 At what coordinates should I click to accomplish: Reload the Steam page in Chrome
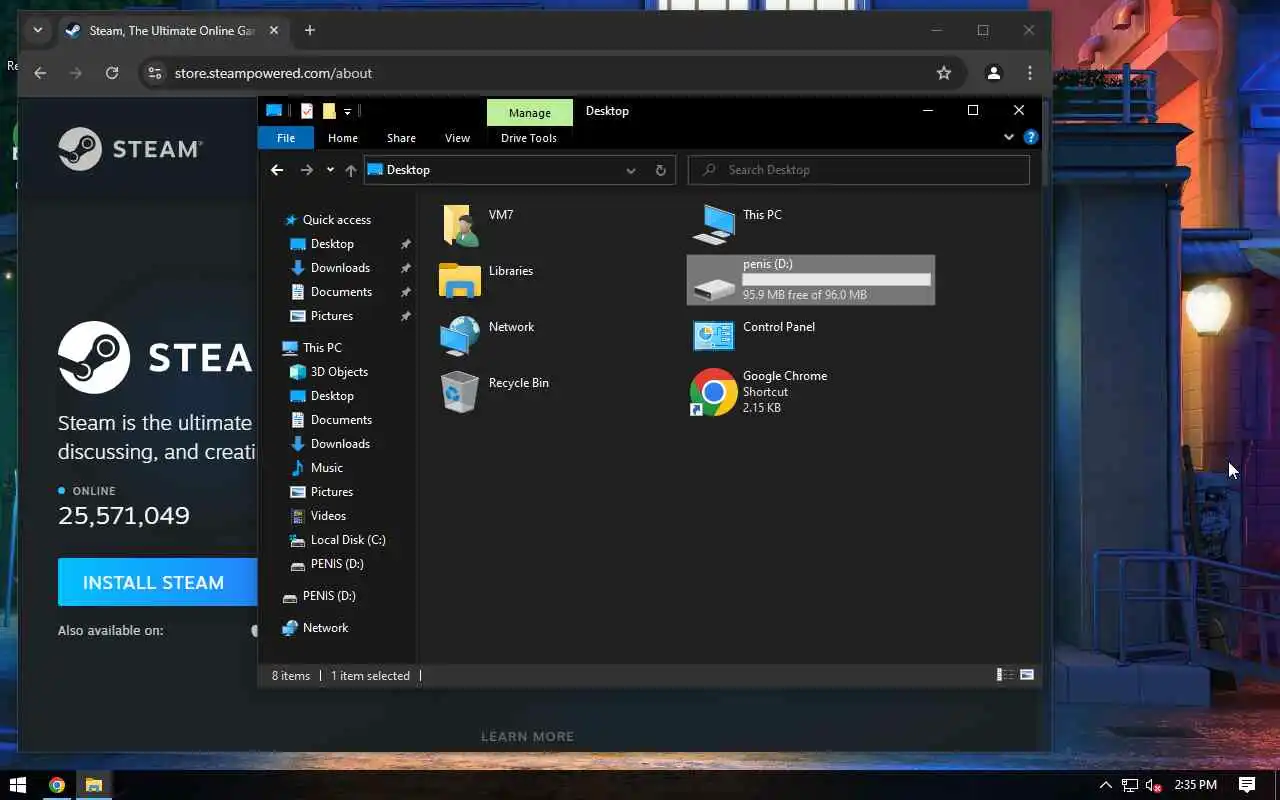[112, 73]
